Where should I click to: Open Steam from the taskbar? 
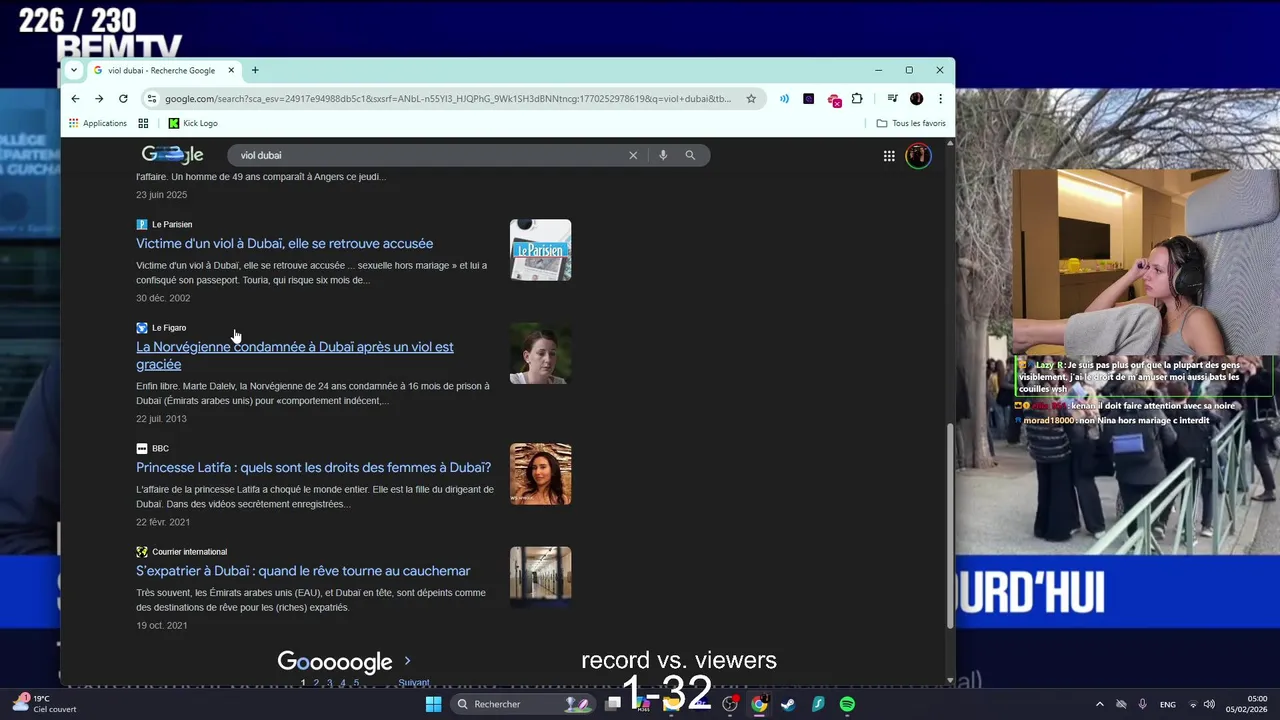pyautogui.click(x=788, y=704)
